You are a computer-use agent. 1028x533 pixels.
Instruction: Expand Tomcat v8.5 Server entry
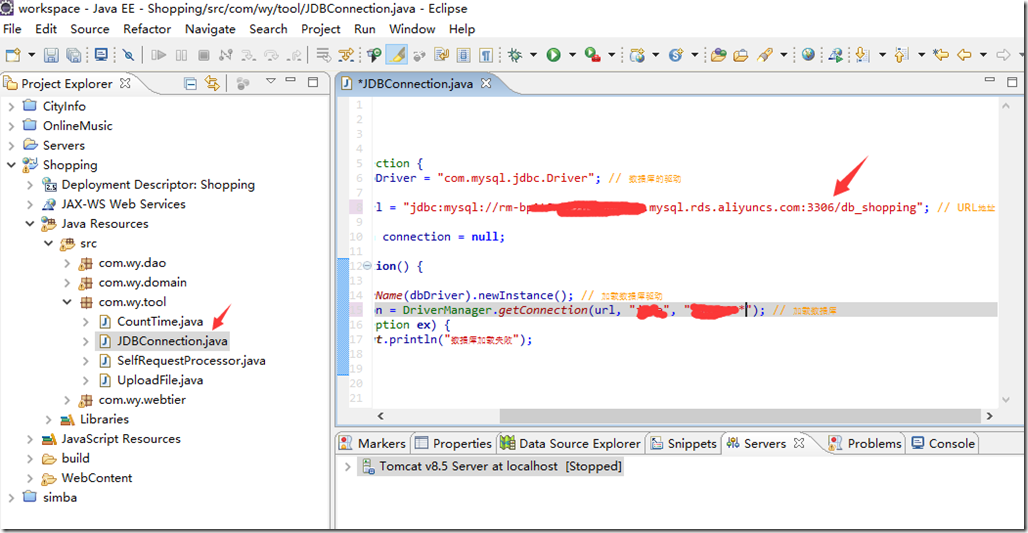pyautogui.click(x=347, y=467)
